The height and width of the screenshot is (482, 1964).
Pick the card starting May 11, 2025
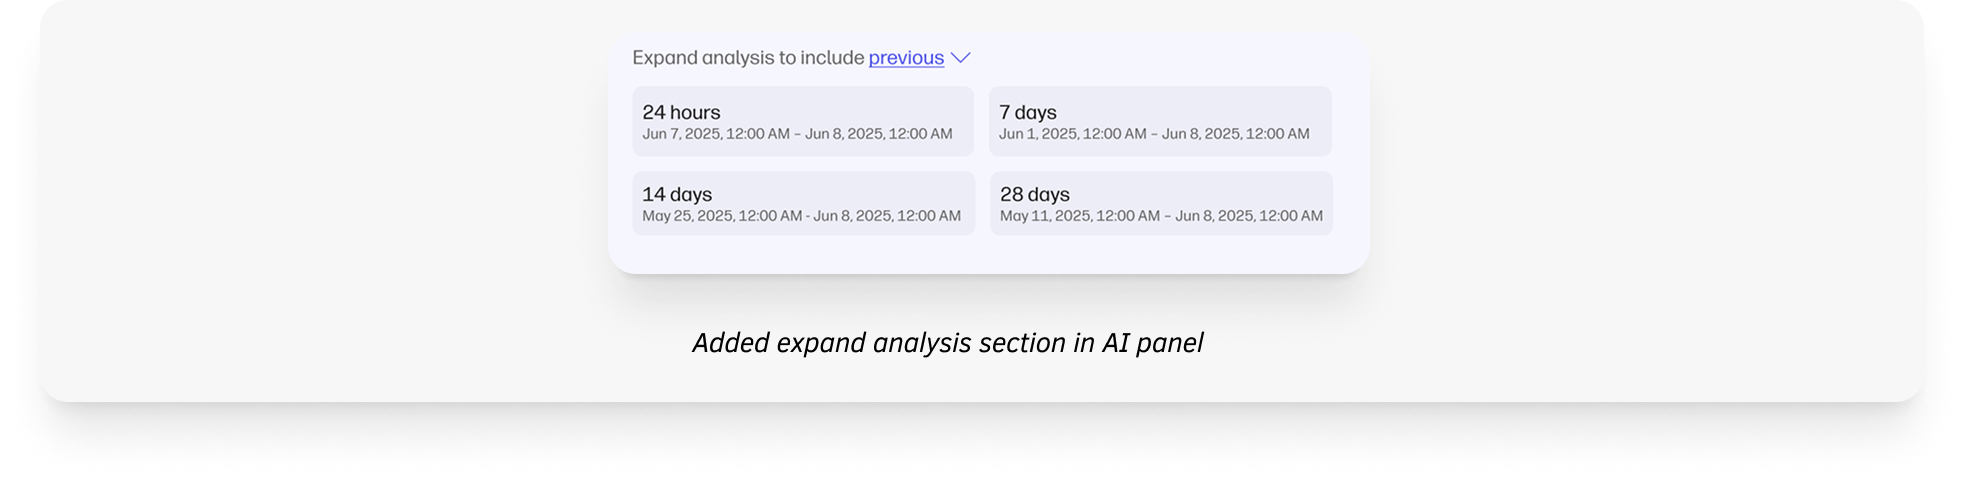click(1160, 203)
